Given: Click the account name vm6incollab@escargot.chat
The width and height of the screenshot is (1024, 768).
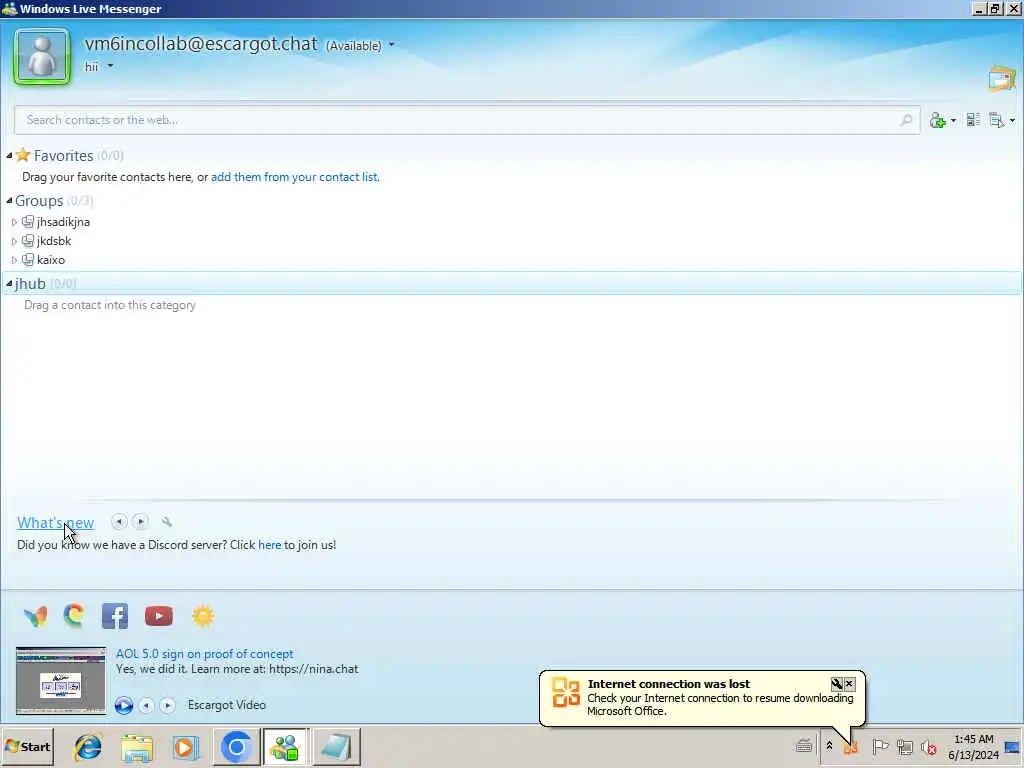Looking at the screenshot, I should click(x=201, y=44).
